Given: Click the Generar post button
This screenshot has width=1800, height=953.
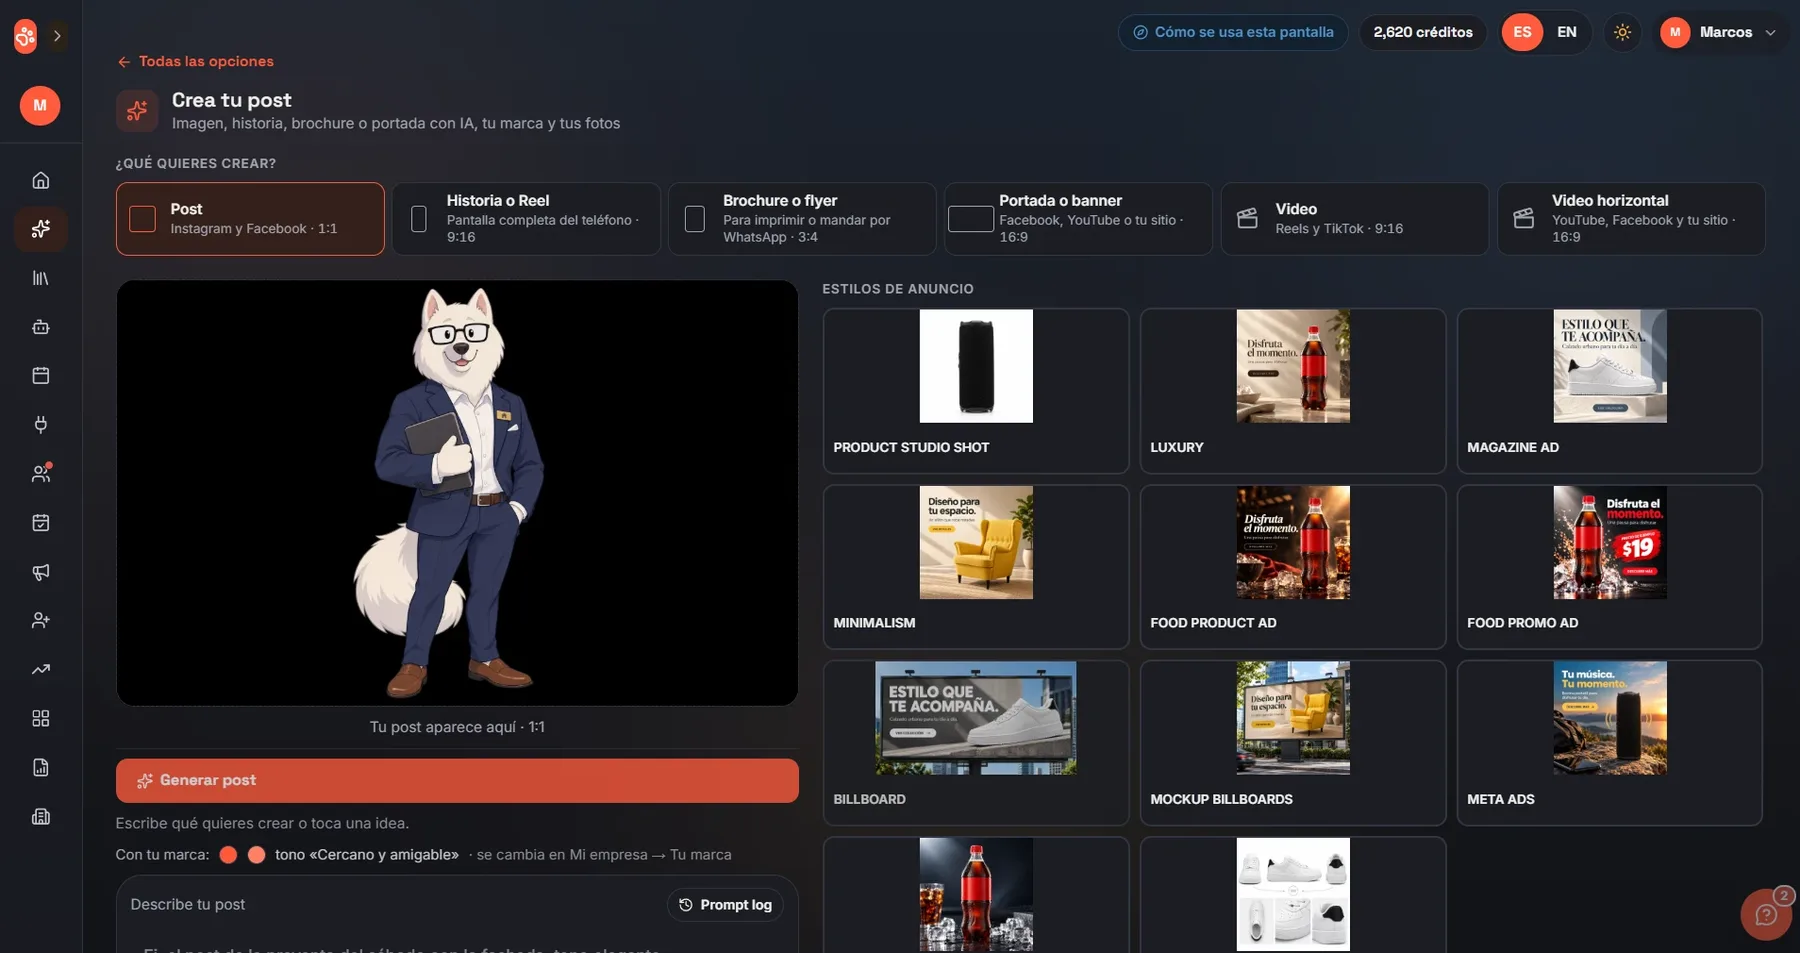Looking at the screenshot, I should pyautogui.click(x=457, y=780).
